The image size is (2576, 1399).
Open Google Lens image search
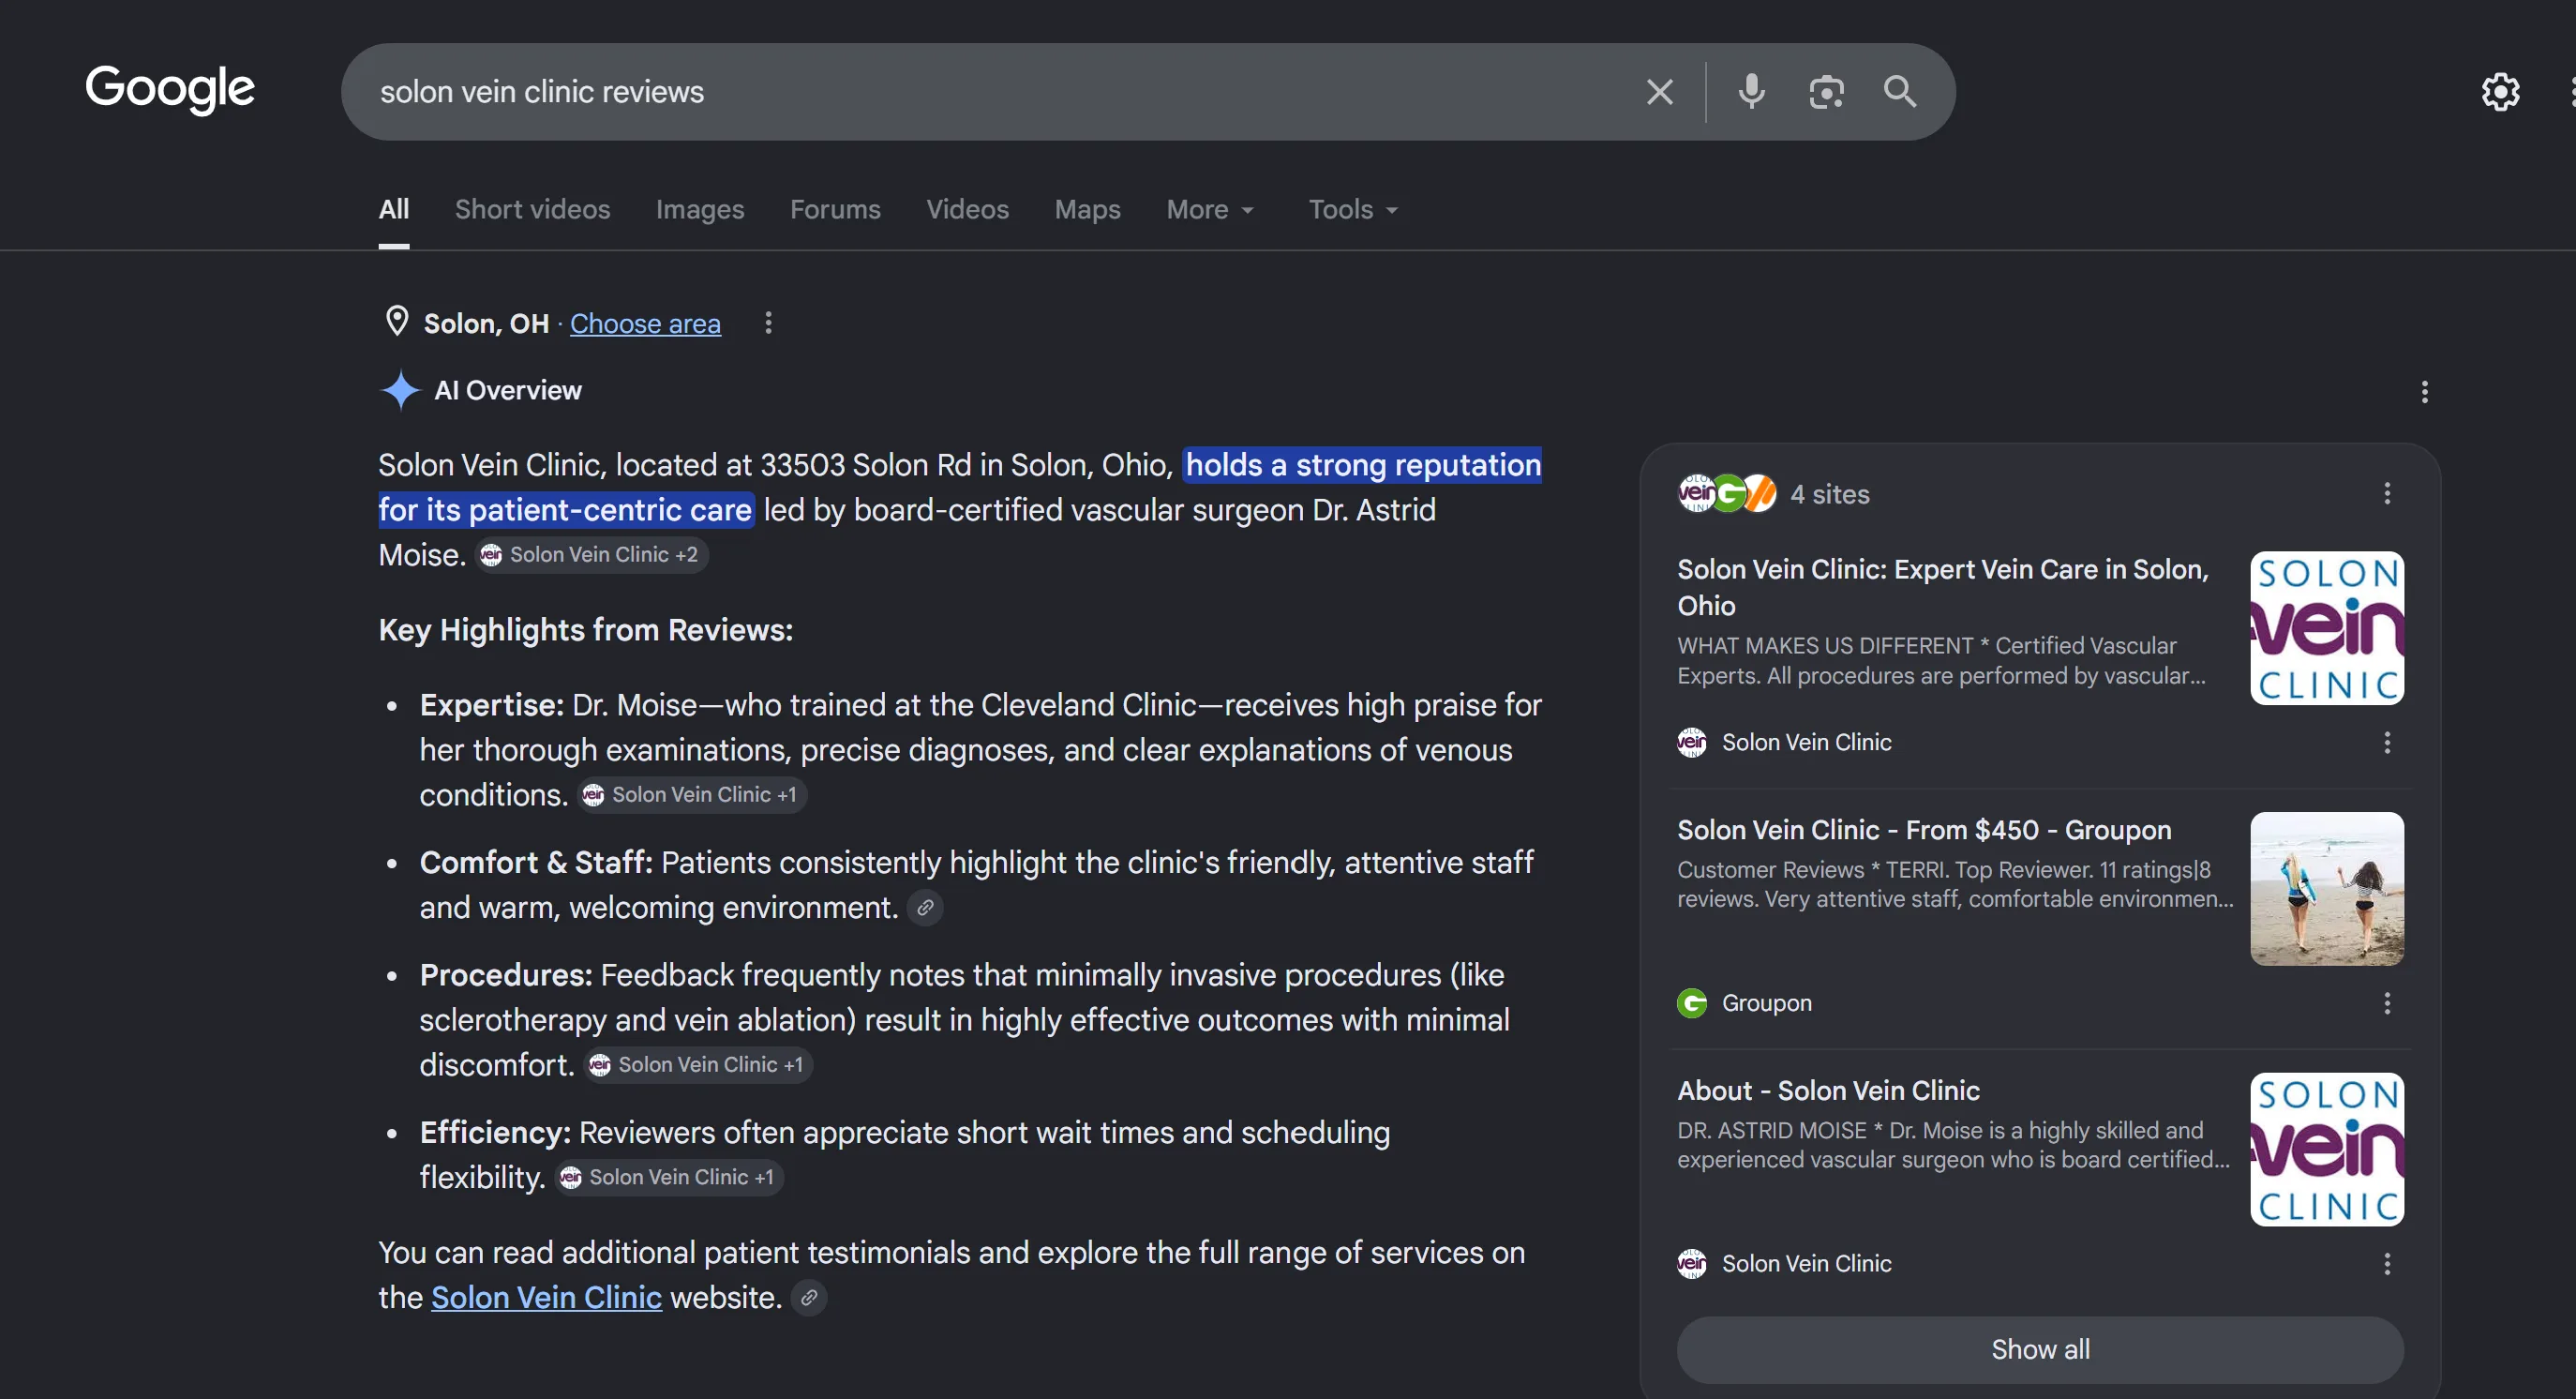[1826, 92]
